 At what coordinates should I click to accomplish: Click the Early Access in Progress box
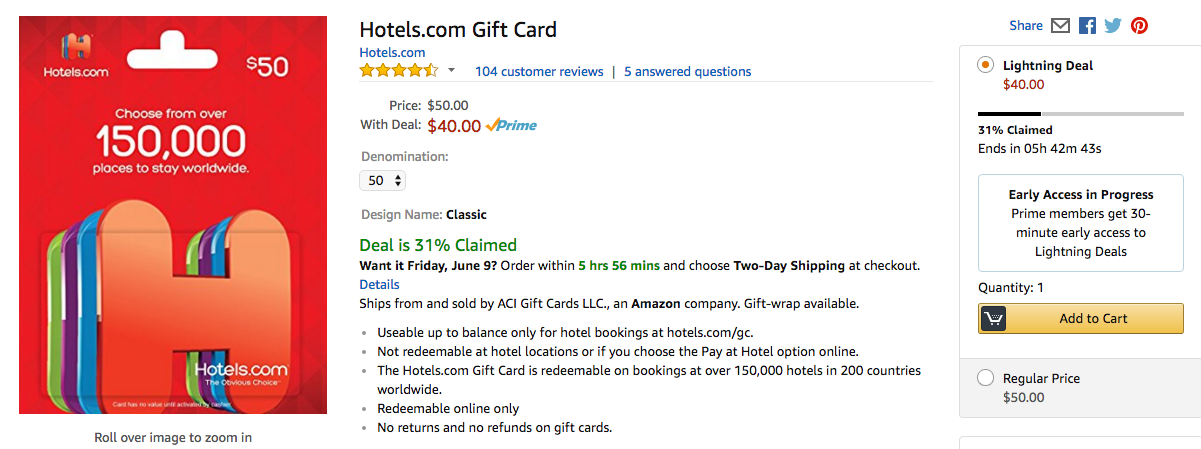click(x=1081, y=223)
